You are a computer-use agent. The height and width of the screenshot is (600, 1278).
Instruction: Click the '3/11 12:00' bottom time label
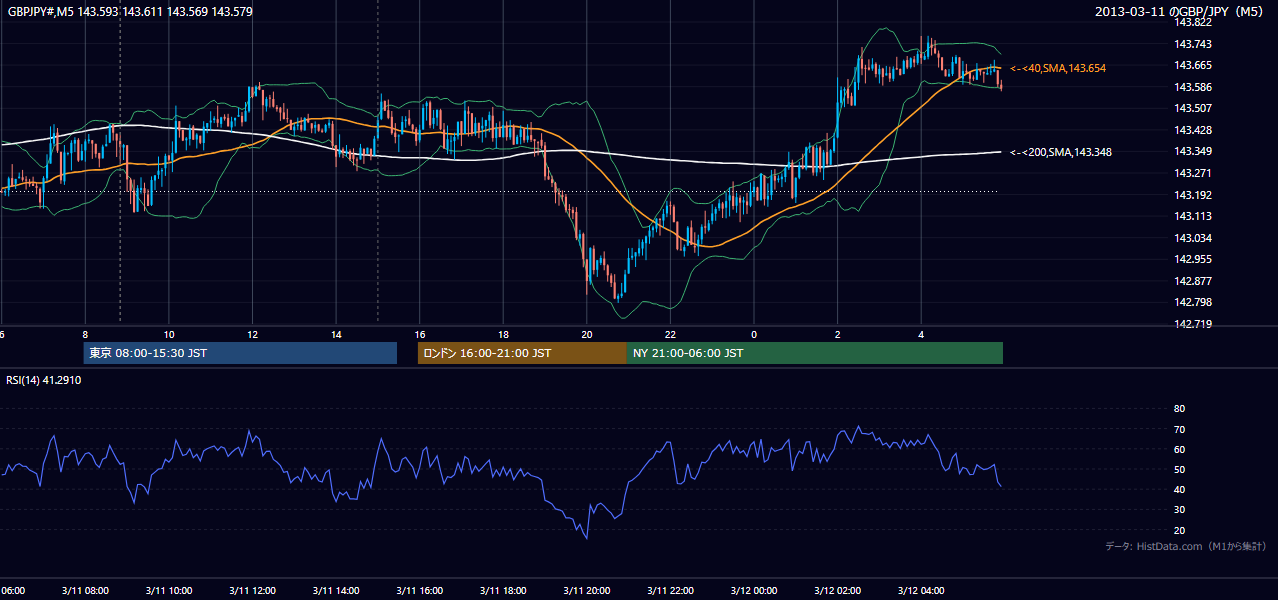click(x=252, y=590)
